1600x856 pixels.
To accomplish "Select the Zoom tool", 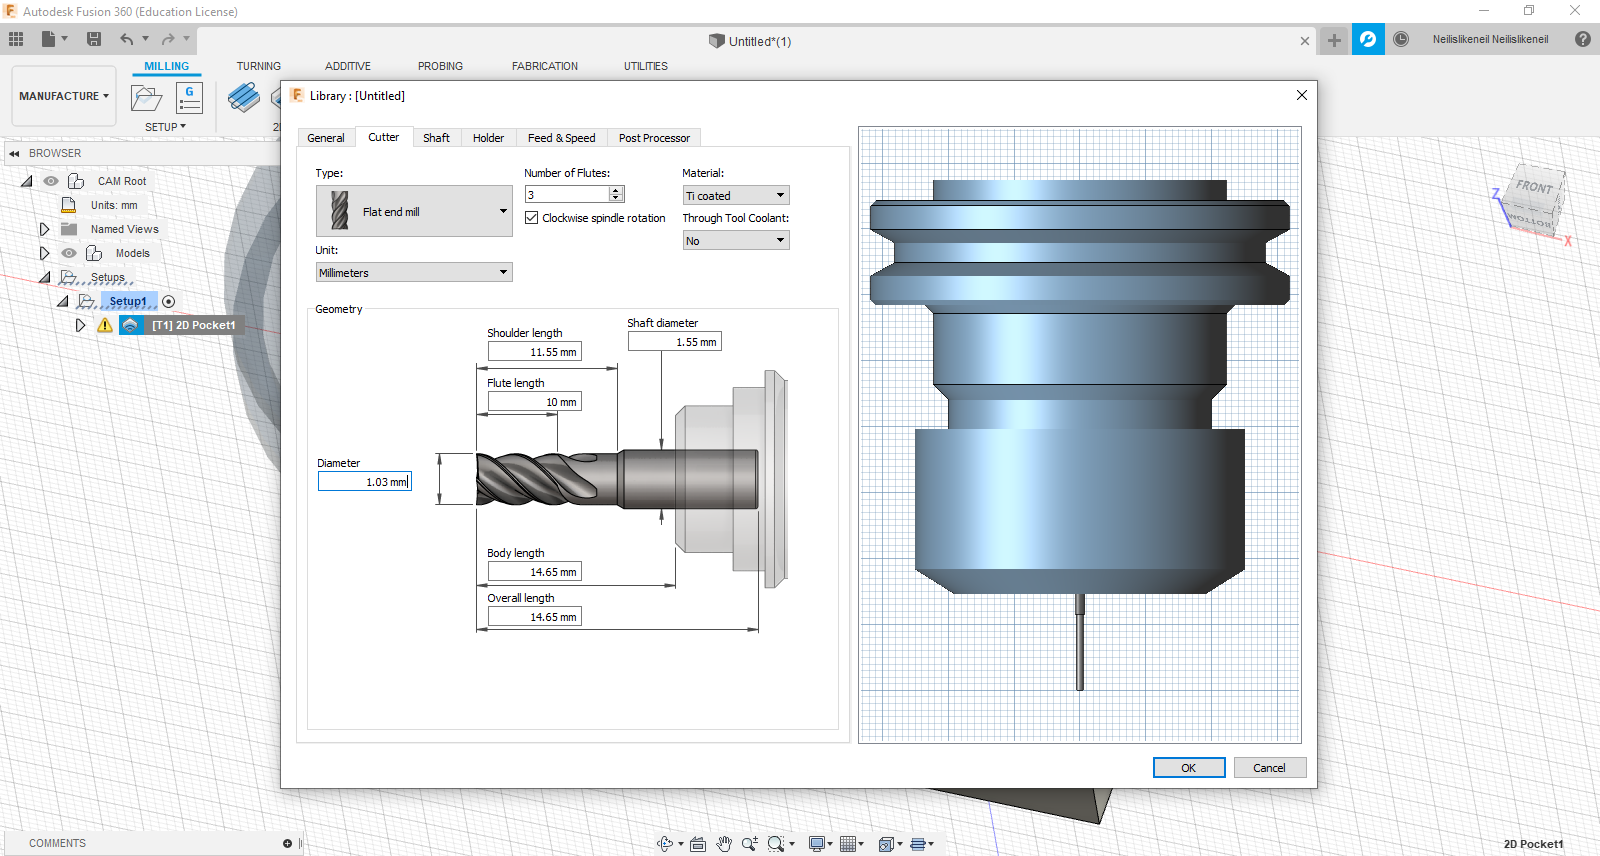I will pos(749,844).
